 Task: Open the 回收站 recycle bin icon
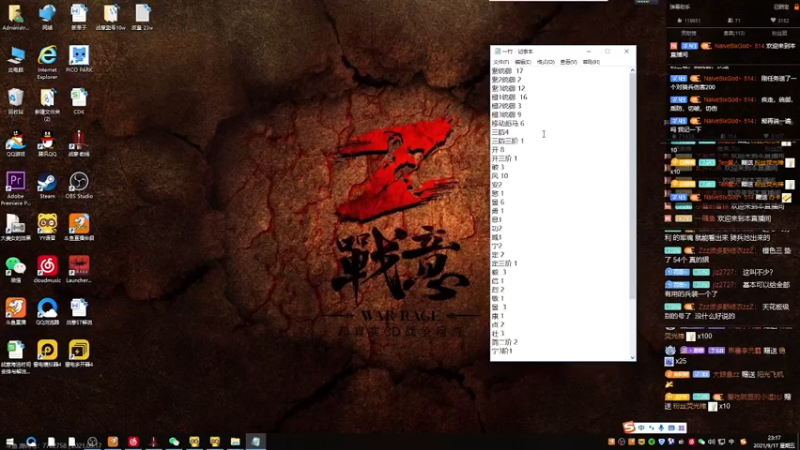click(x=16, y=101)
